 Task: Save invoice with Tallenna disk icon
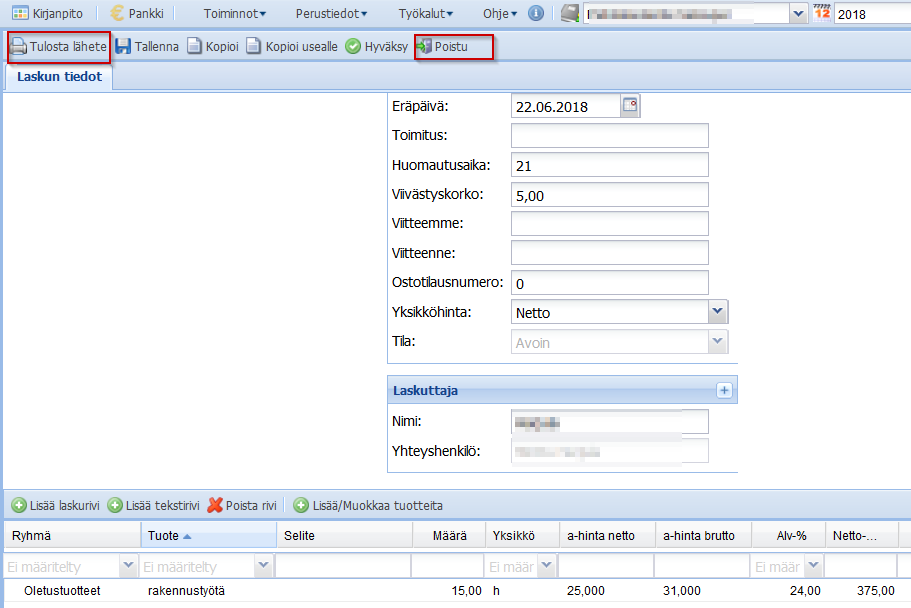pos(123,47)
